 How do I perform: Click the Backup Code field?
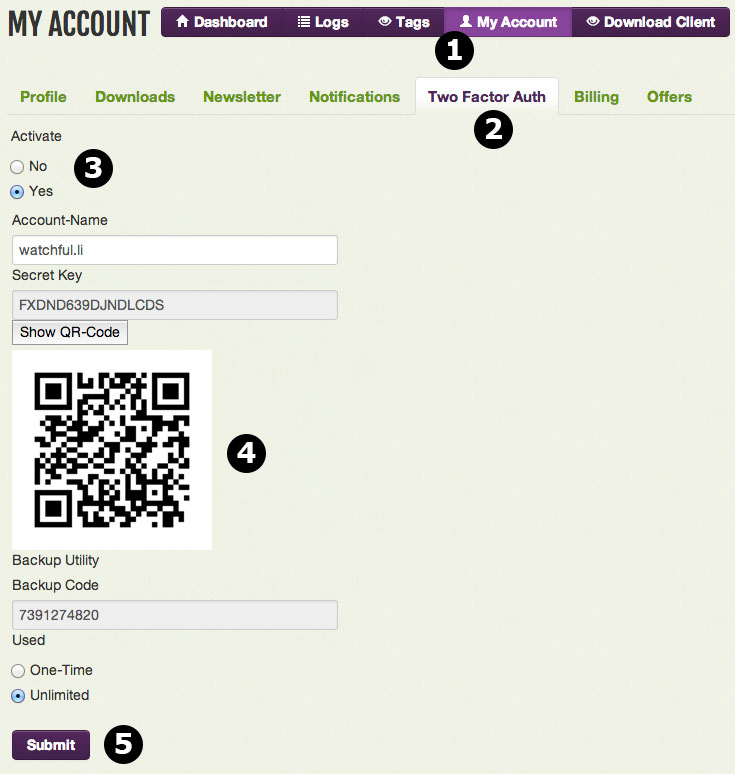[175, 615]
